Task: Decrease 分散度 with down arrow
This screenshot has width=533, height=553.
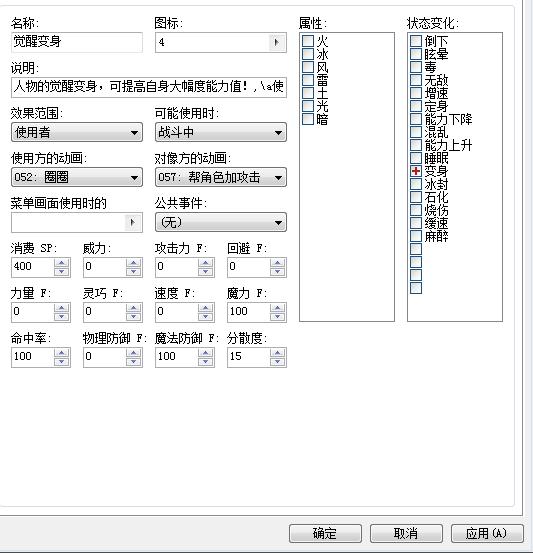Action: pos(277,361)
